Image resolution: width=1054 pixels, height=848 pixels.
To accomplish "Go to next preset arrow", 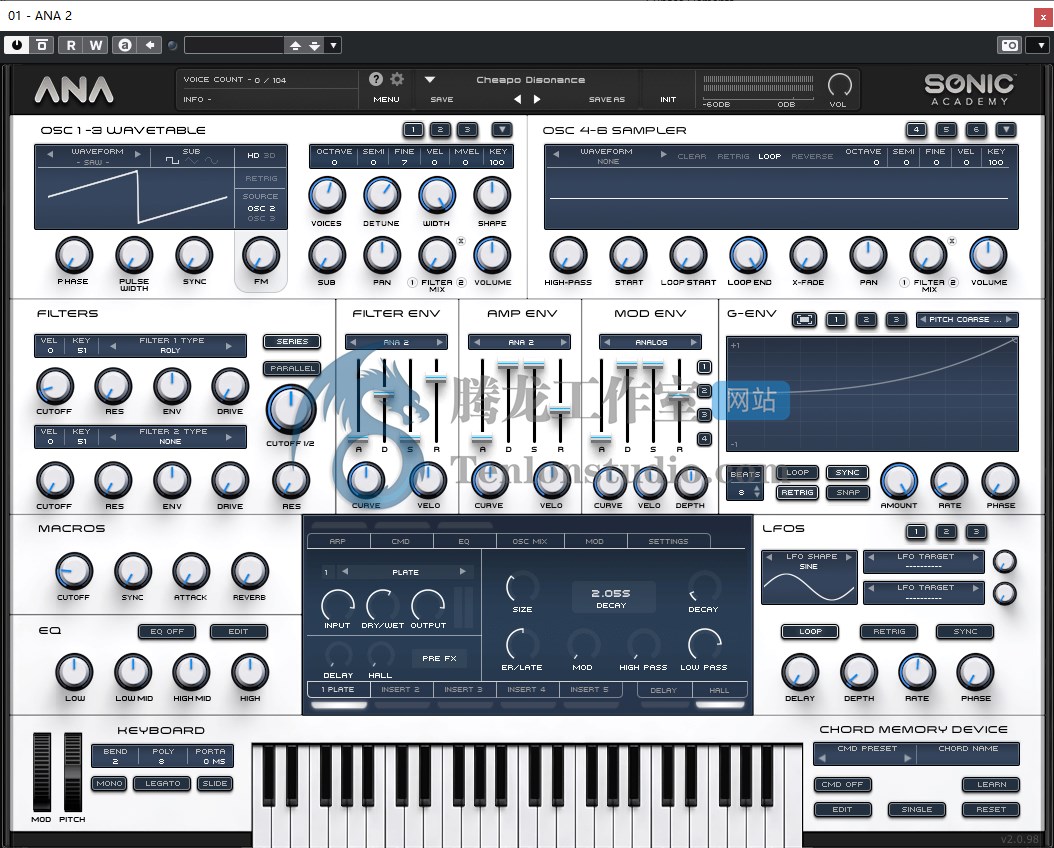I will pyautogui.click(x=537, y=99).
